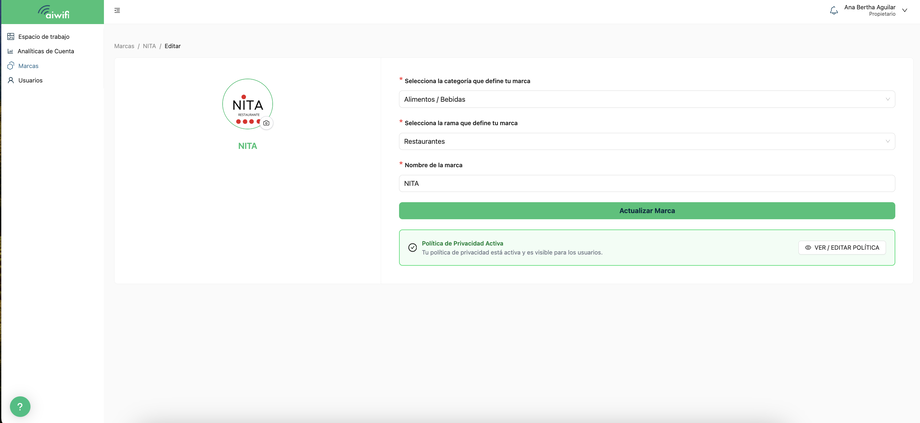Click the Nombre de la marca field

[x=647, y=184]
